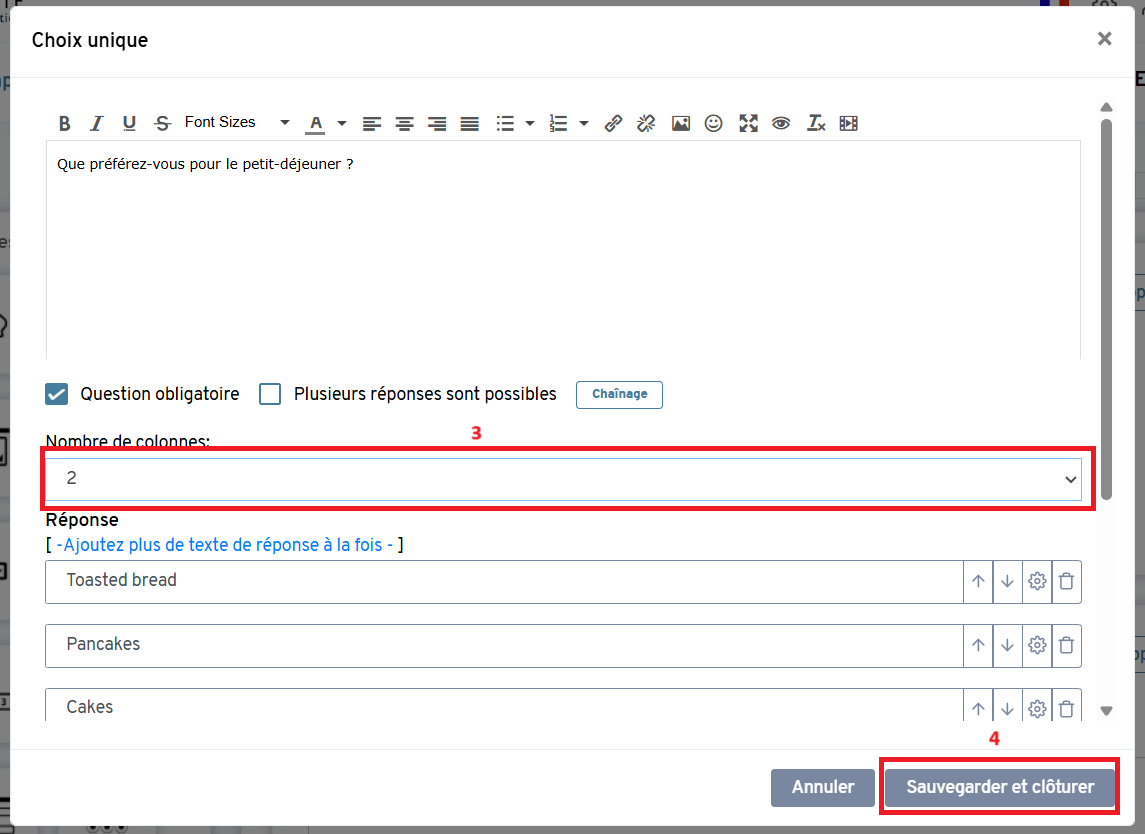
Task: Insert a link via the toolbar
Action: [x=614, y=123]
